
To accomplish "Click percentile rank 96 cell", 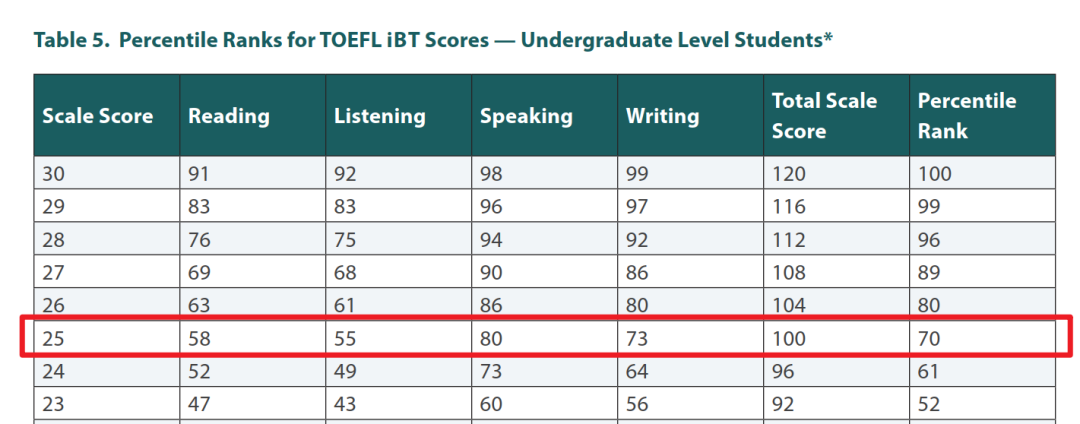I will [983, 239].
